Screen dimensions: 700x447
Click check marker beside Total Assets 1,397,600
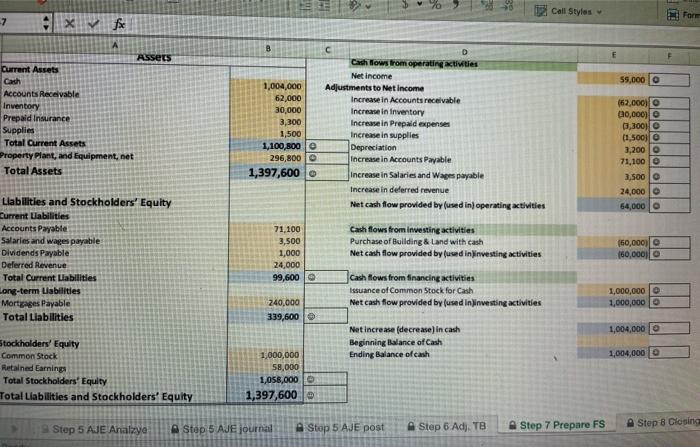pos(312,174)
